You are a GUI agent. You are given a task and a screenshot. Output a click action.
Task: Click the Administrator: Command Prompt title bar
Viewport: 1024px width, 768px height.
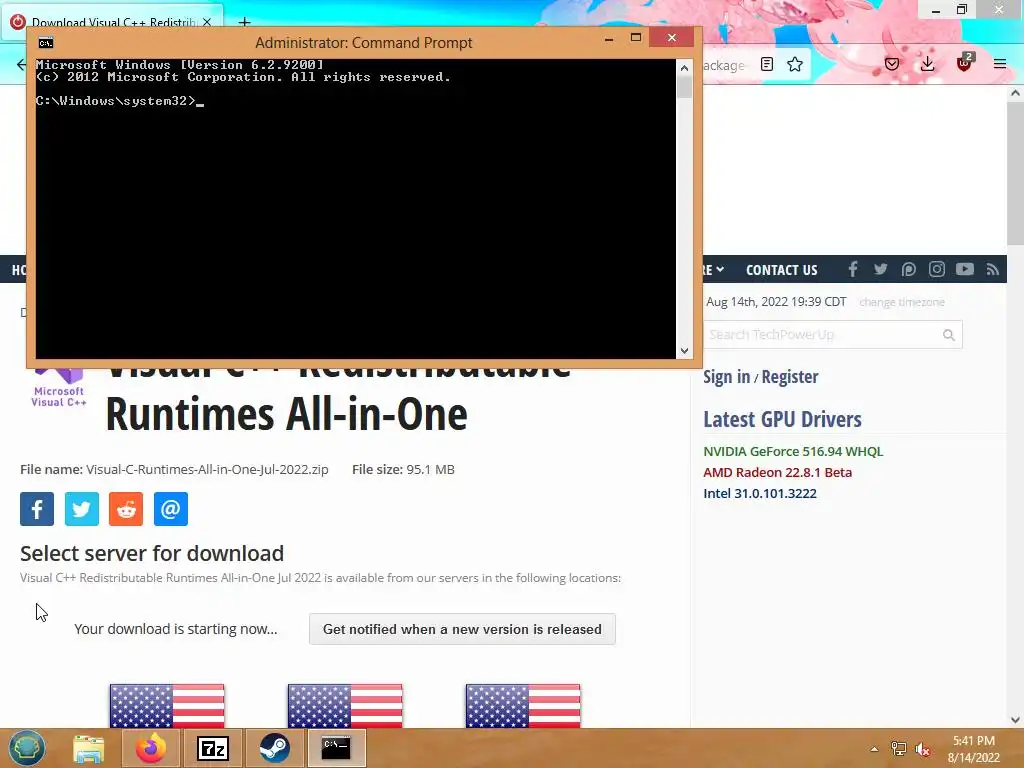tap(363, 43)
